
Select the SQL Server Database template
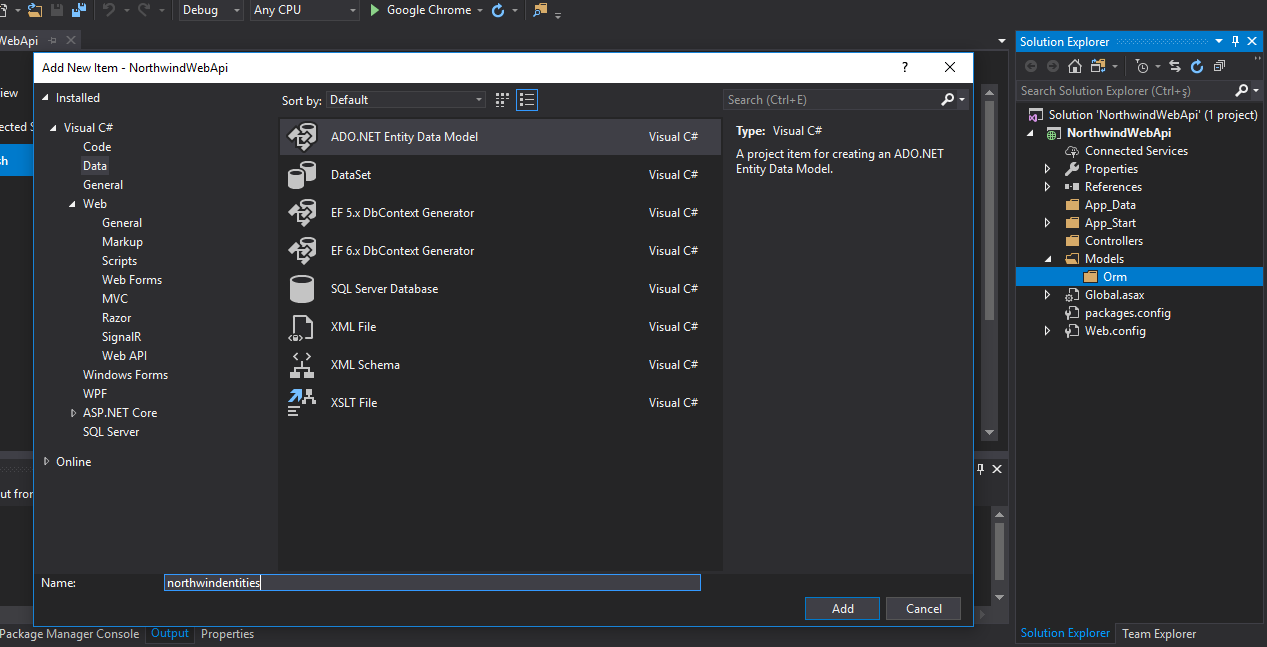(x=384, y=289)
